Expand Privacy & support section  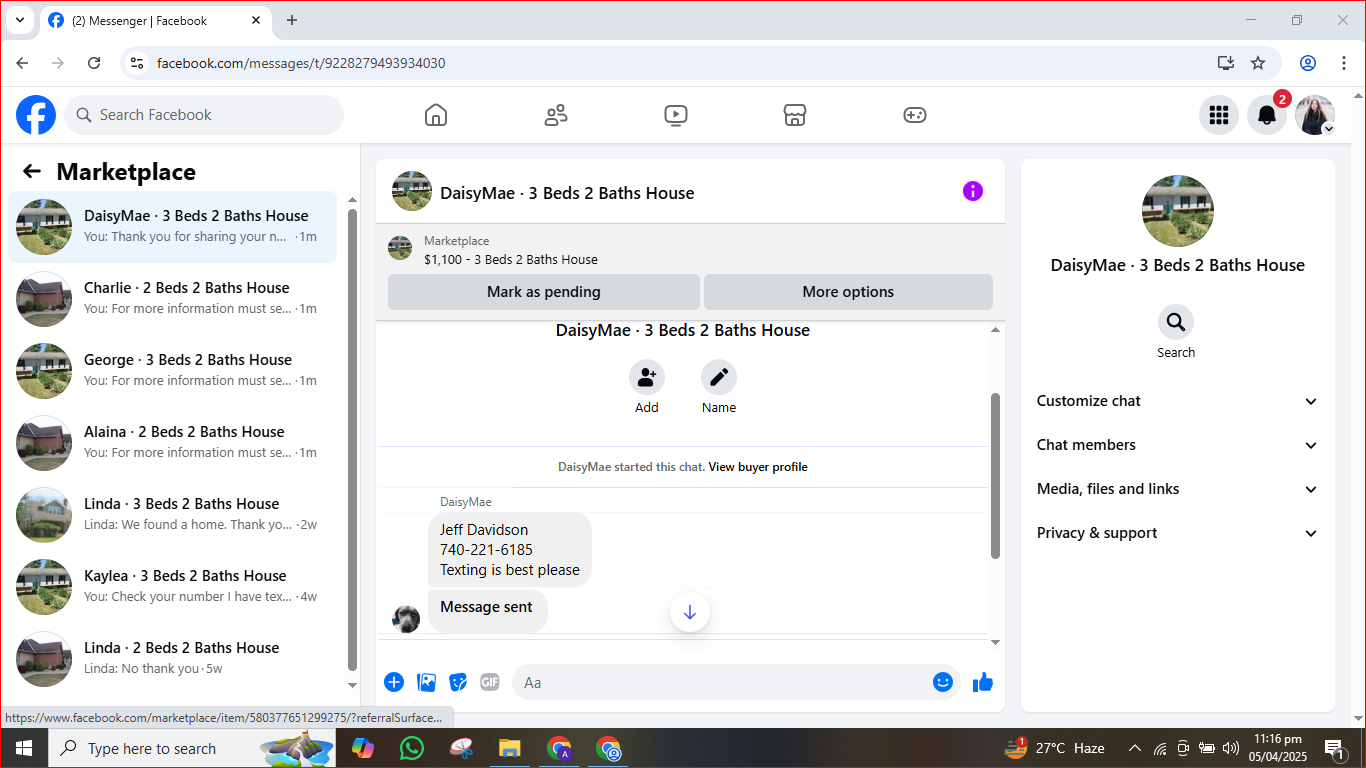(1178, 533)
